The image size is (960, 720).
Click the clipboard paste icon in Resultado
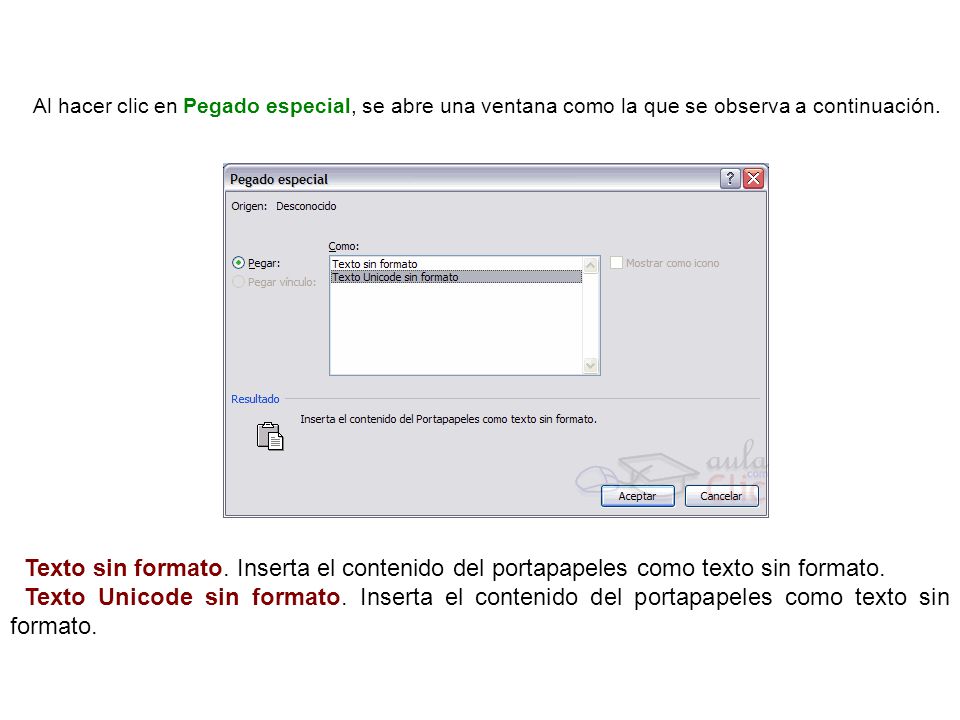[270, 436]
